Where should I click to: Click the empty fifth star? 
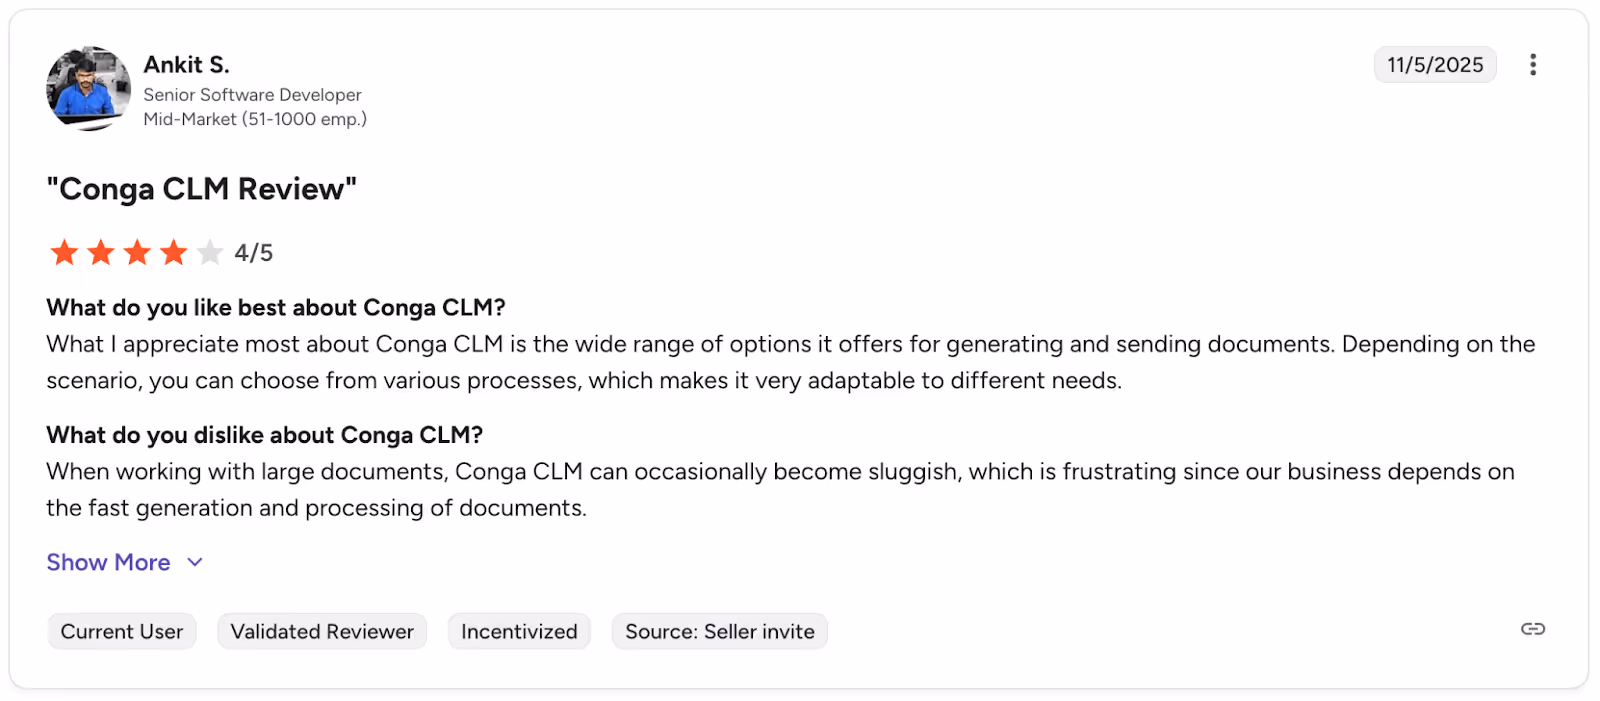tap(208, 252)
